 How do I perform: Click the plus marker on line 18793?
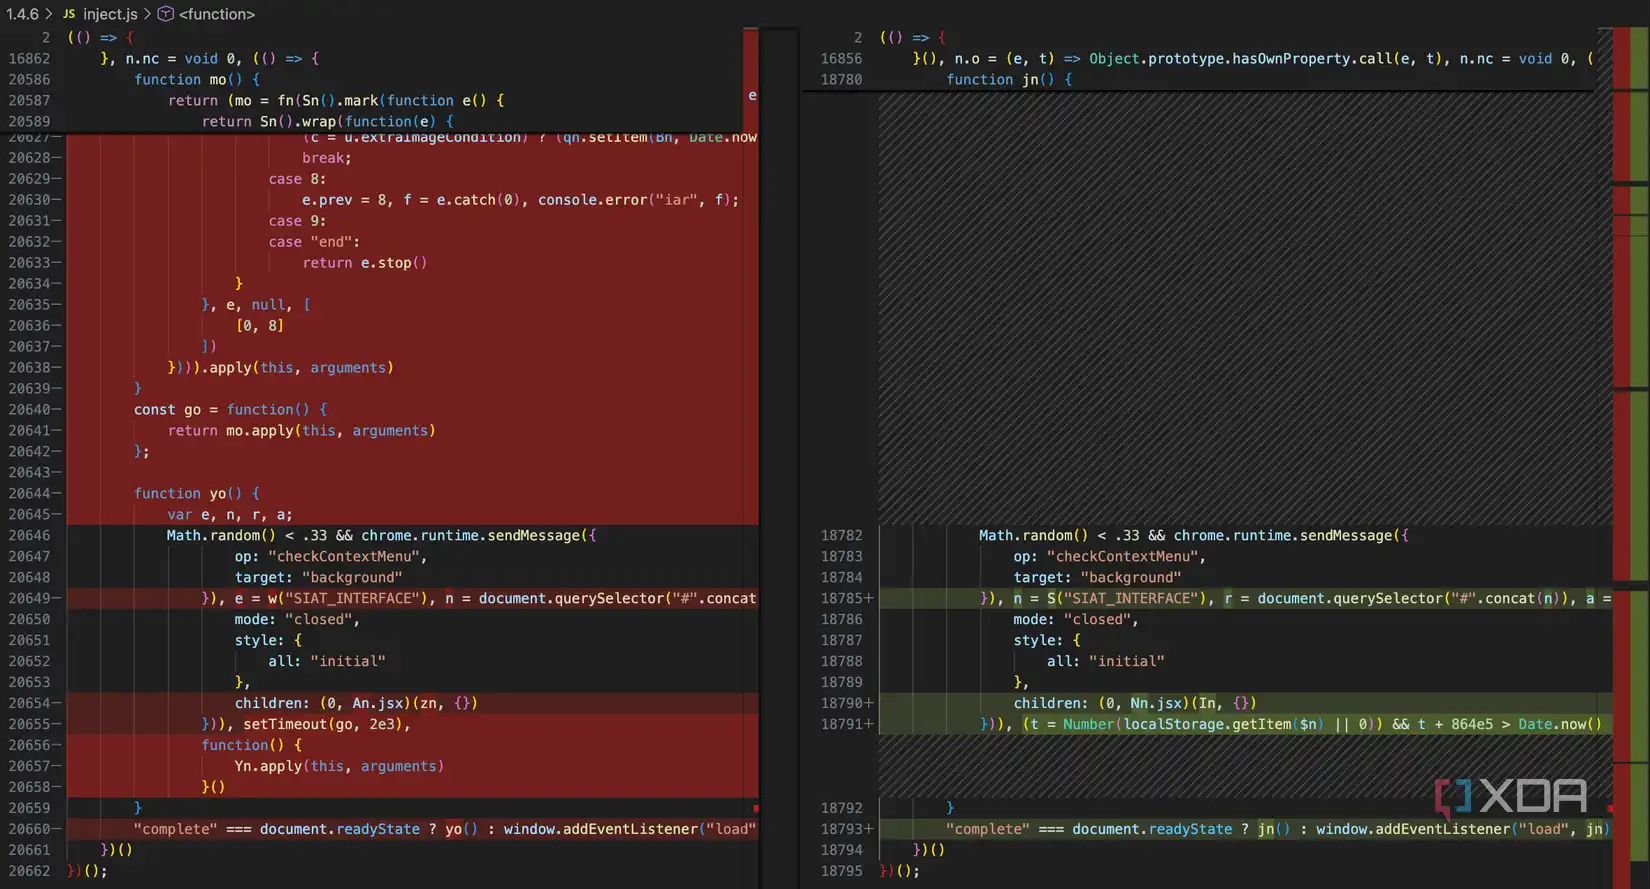click(868, 829)
